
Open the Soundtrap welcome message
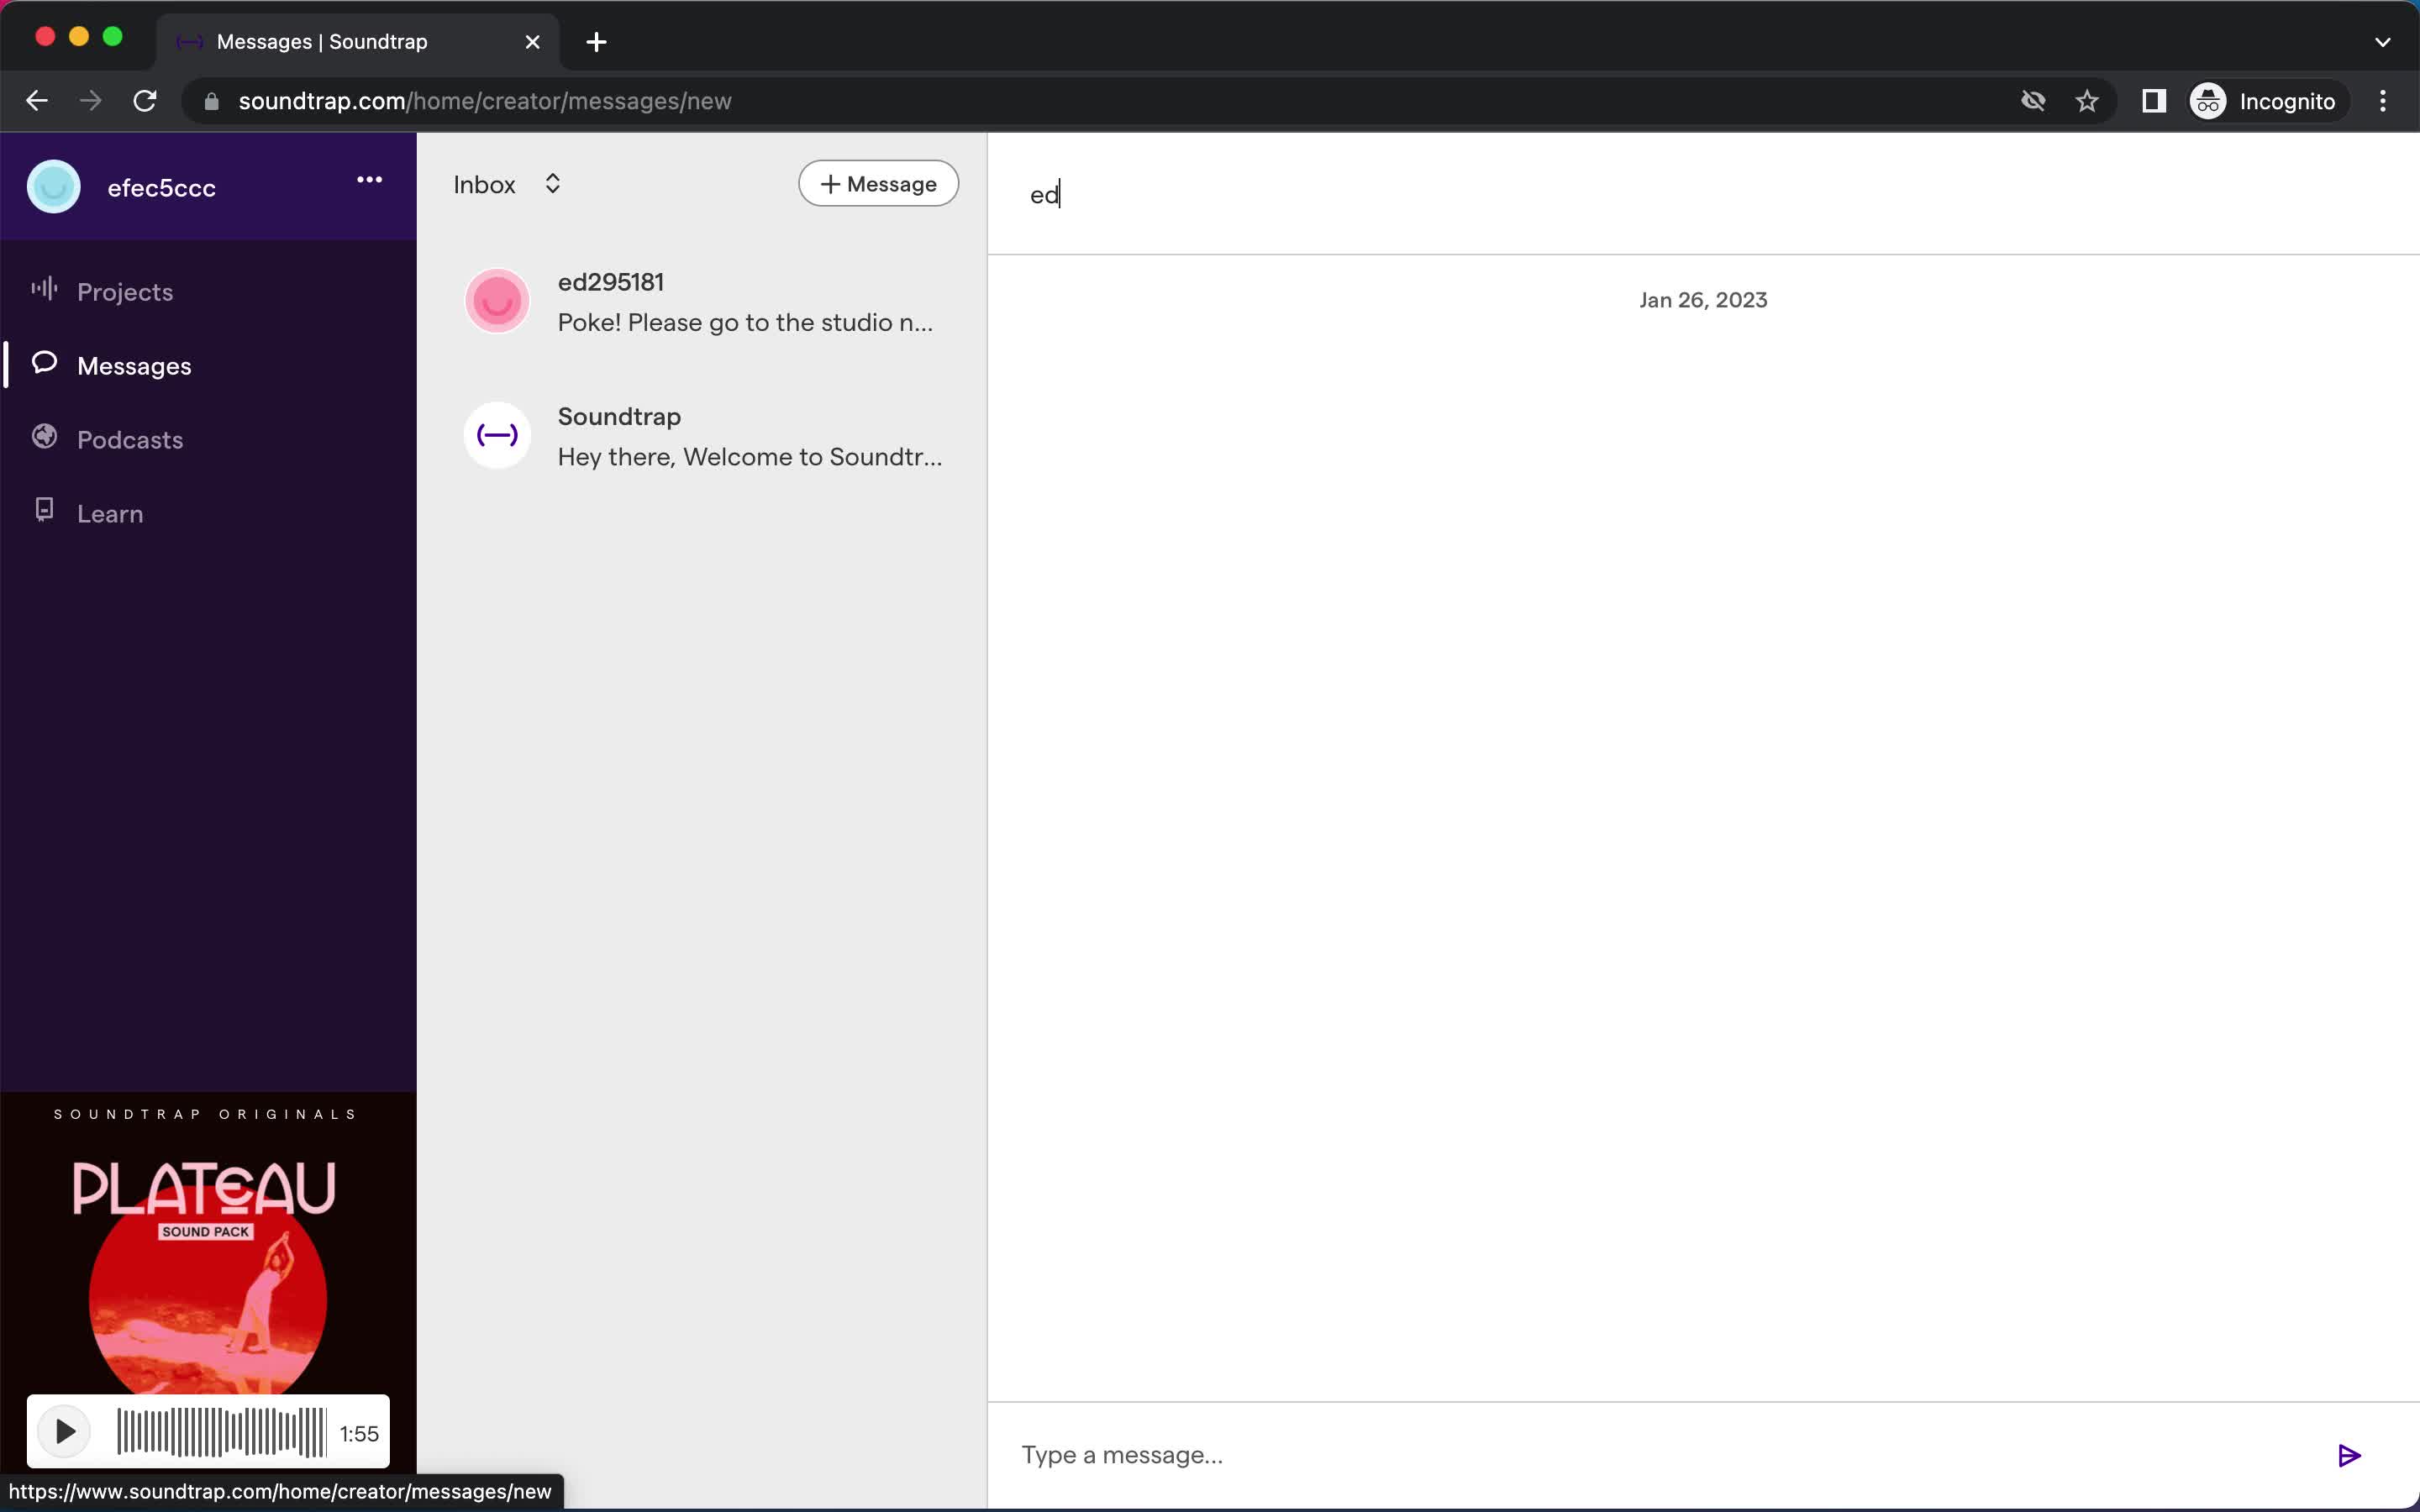coord(708,435)
